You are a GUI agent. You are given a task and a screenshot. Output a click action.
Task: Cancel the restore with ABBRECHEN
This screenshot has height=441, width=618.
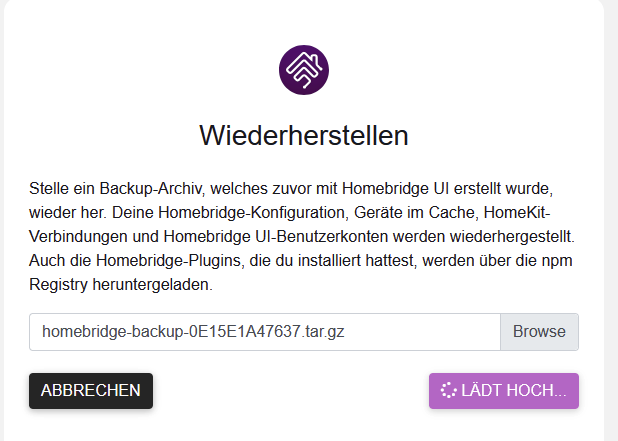click(91, 391)
